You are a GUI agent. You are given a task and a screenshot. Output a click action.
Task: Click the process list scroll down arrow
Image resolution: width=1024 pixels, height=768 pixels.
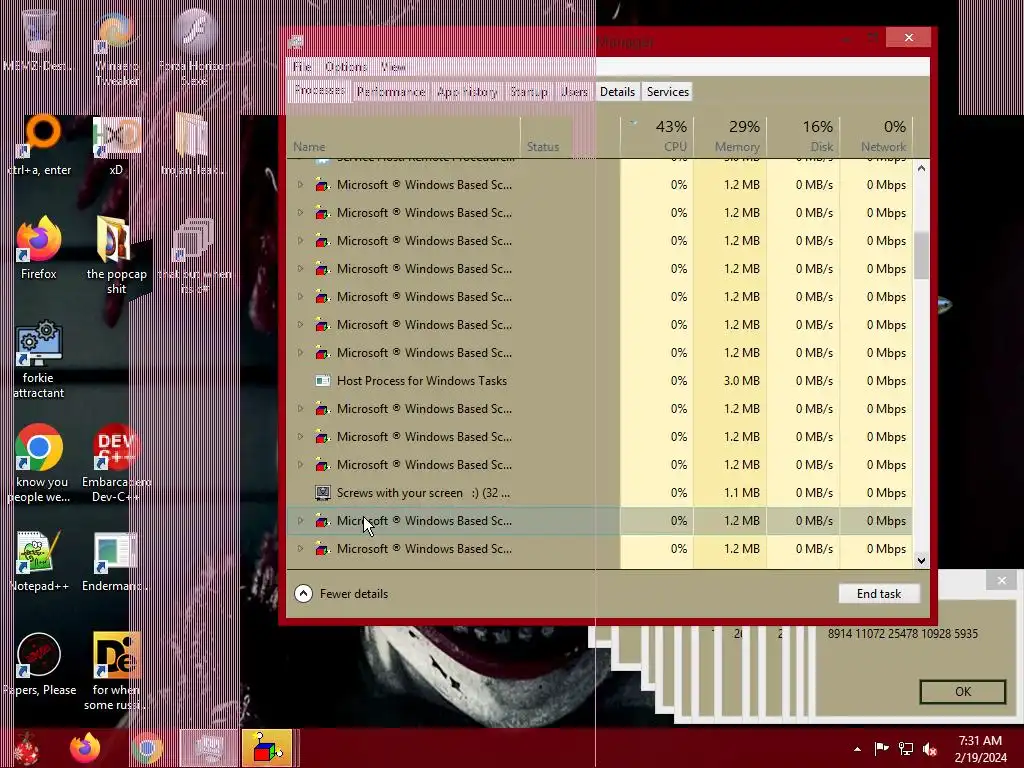(x=921, y=560)
